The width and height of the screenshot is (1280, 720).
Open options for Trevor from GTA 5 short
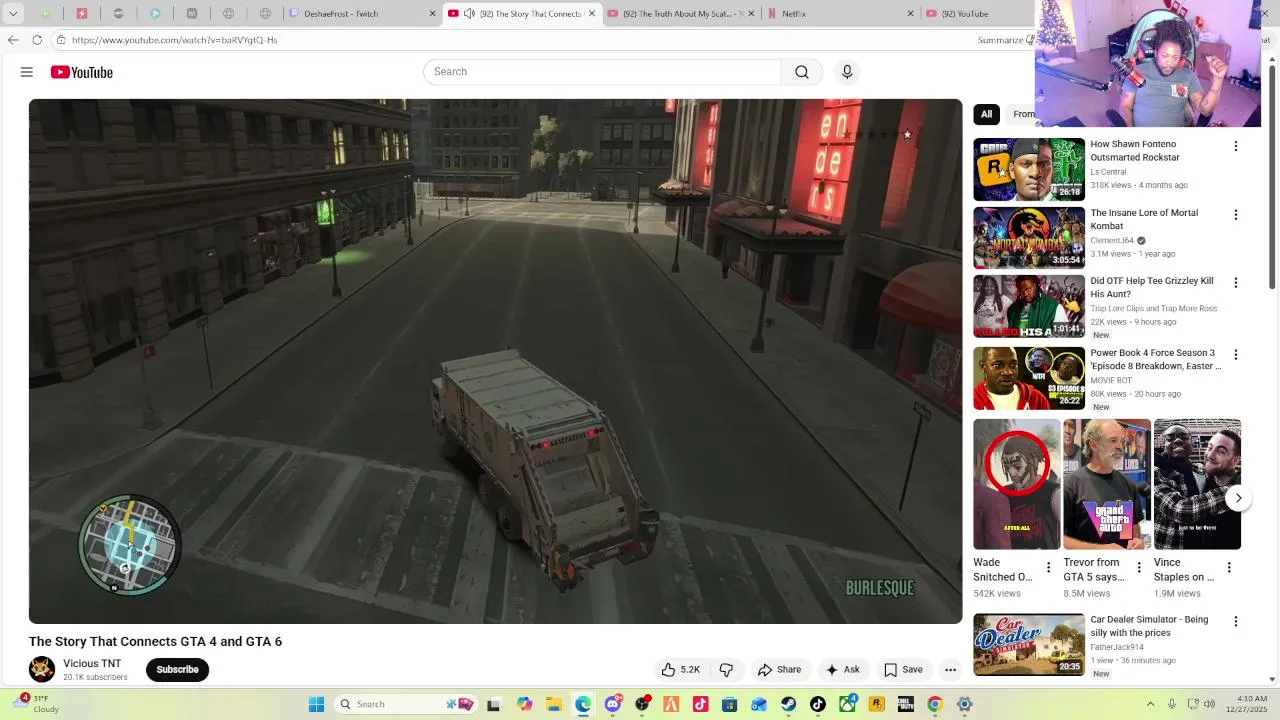click(x=1138, y=568)
